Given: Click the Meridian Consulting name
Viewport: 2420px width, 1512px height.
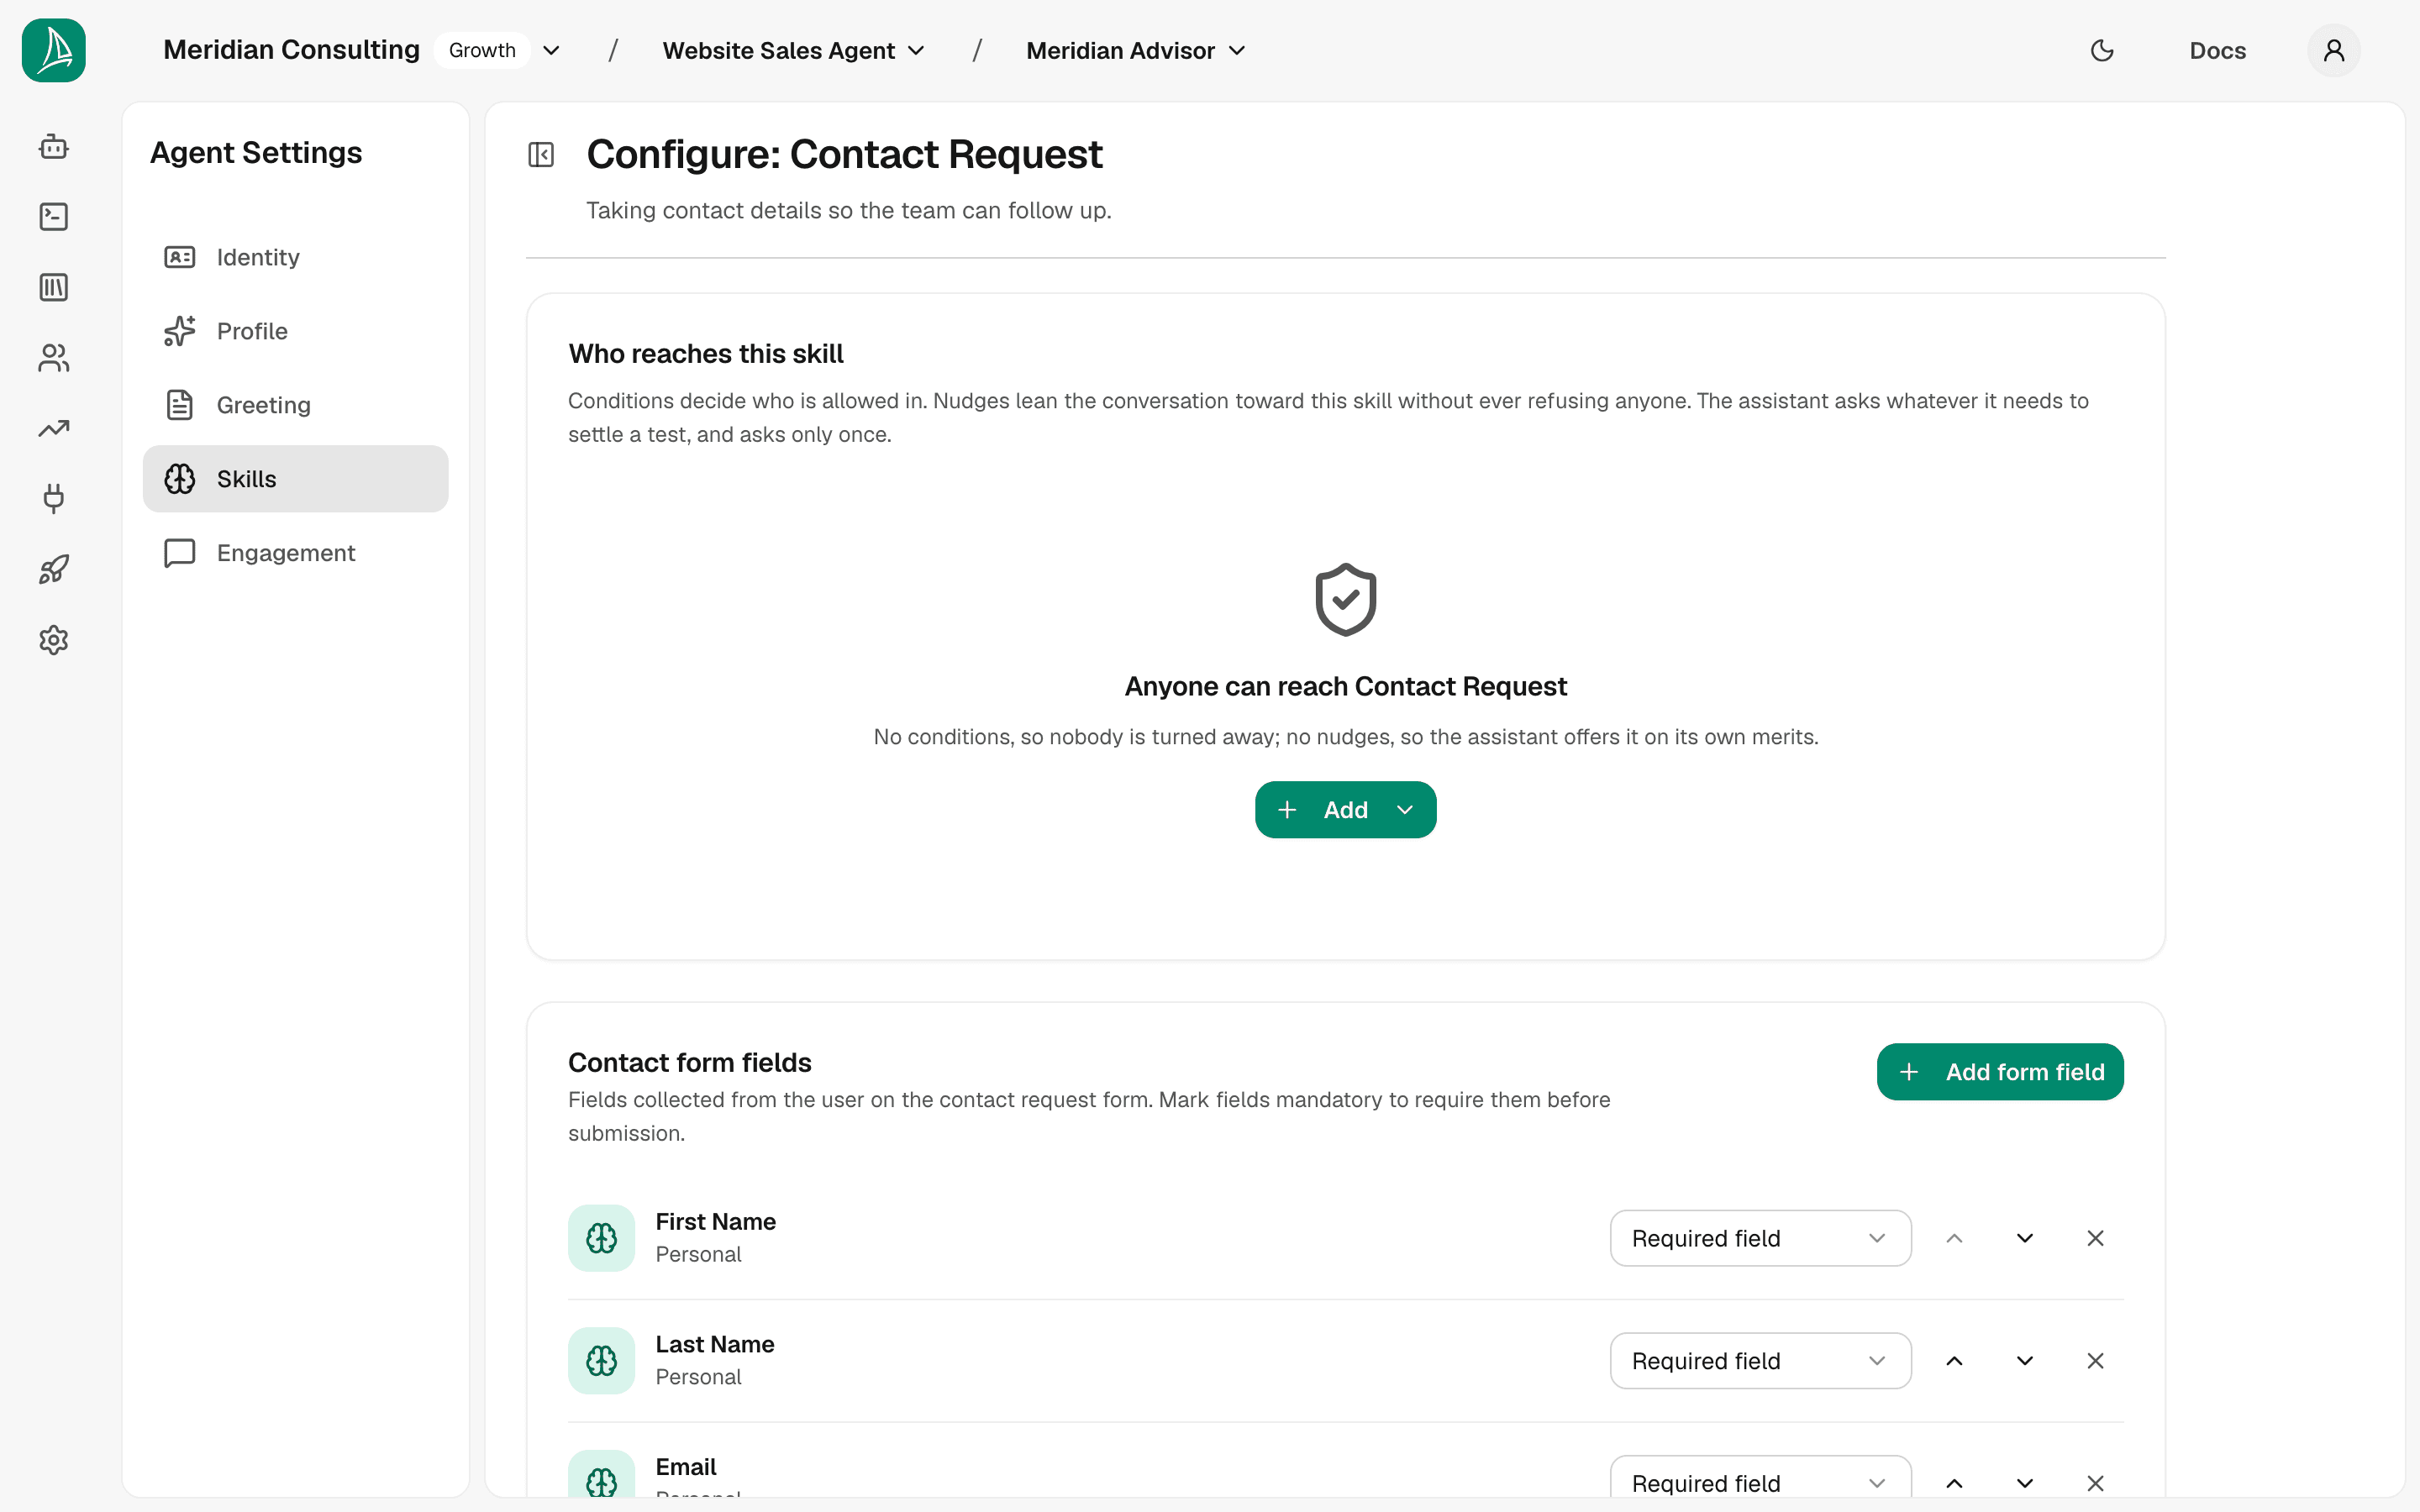Looking at the screenshot, I should click(291, 50).
